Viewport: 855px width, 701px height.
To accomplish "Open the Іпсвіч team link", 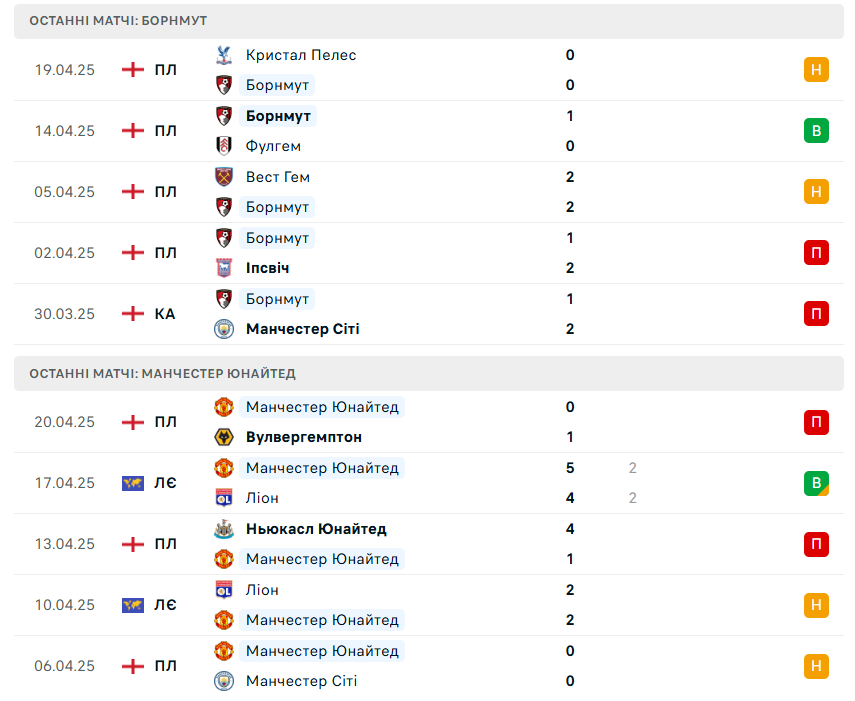I will [x=267, y=268].
